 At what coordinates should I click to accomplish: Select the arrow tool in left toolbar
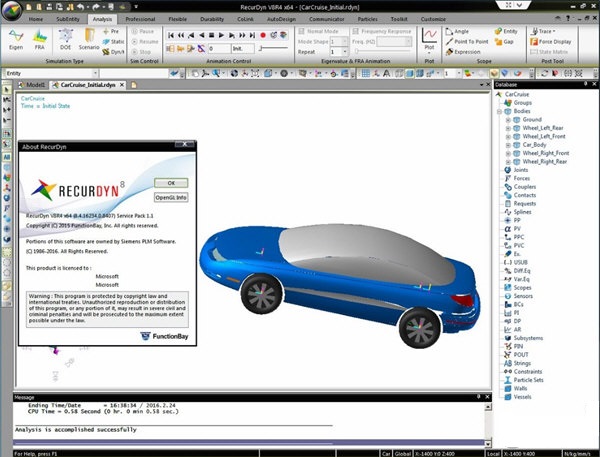[x=7, y=90]
